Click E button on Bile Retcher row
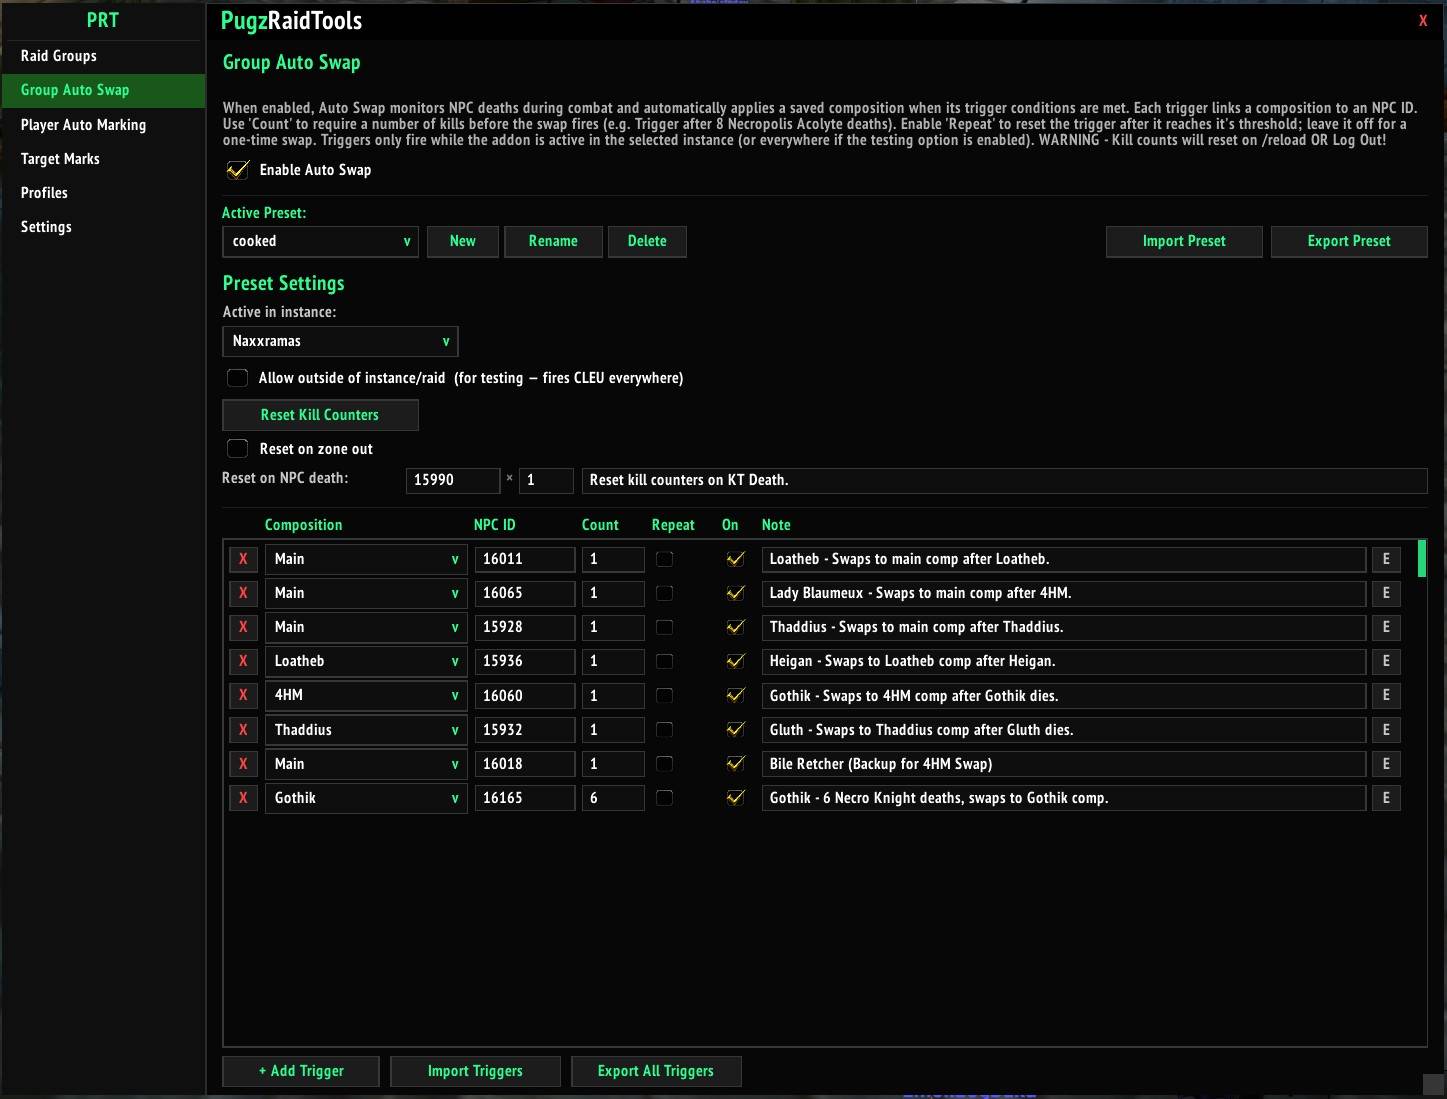The image size is (1447, 1099). coord(1386,764)
